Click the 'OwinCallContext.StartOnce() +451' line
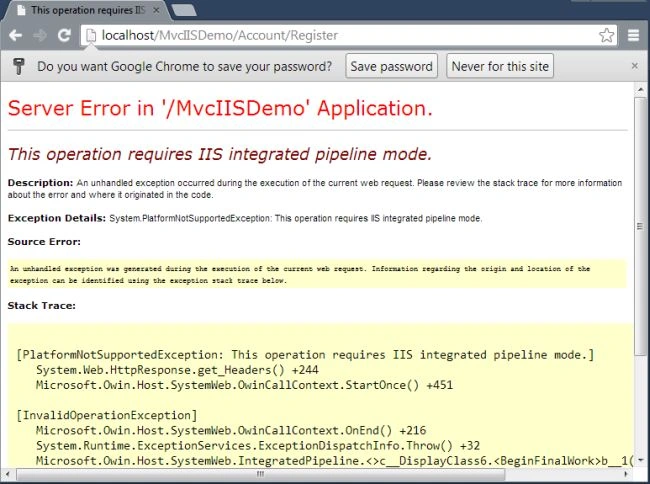 [244, 385]
